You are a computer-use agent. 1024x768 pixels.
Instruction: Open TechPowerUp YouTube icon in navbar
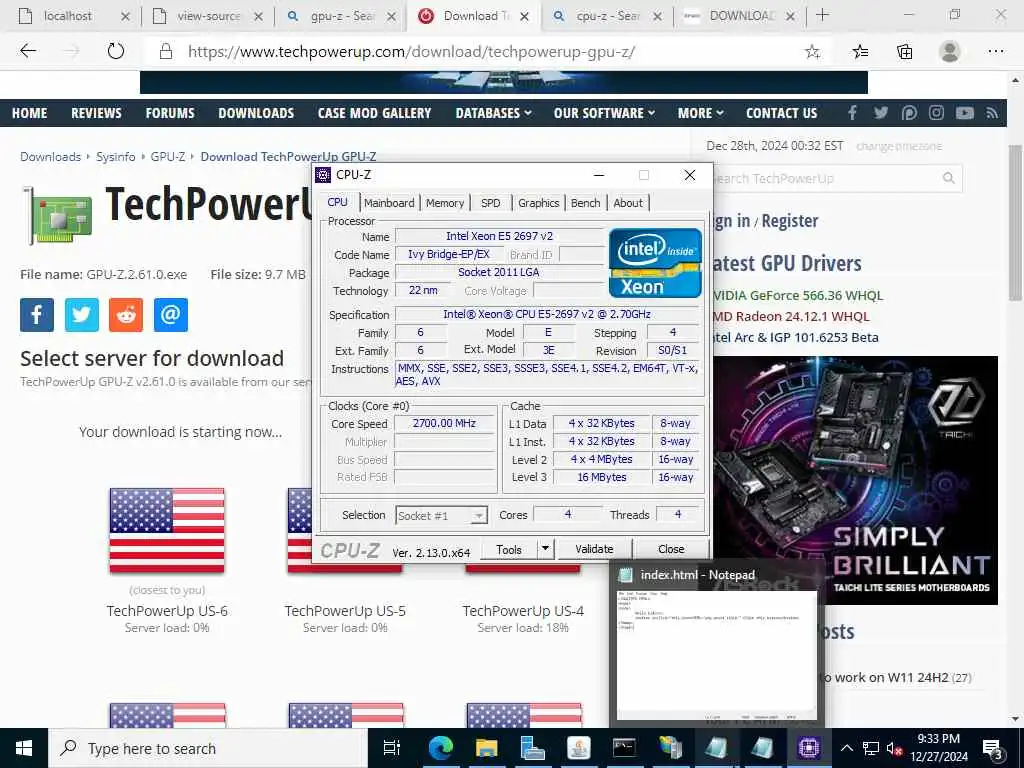(x=965, y=113)
